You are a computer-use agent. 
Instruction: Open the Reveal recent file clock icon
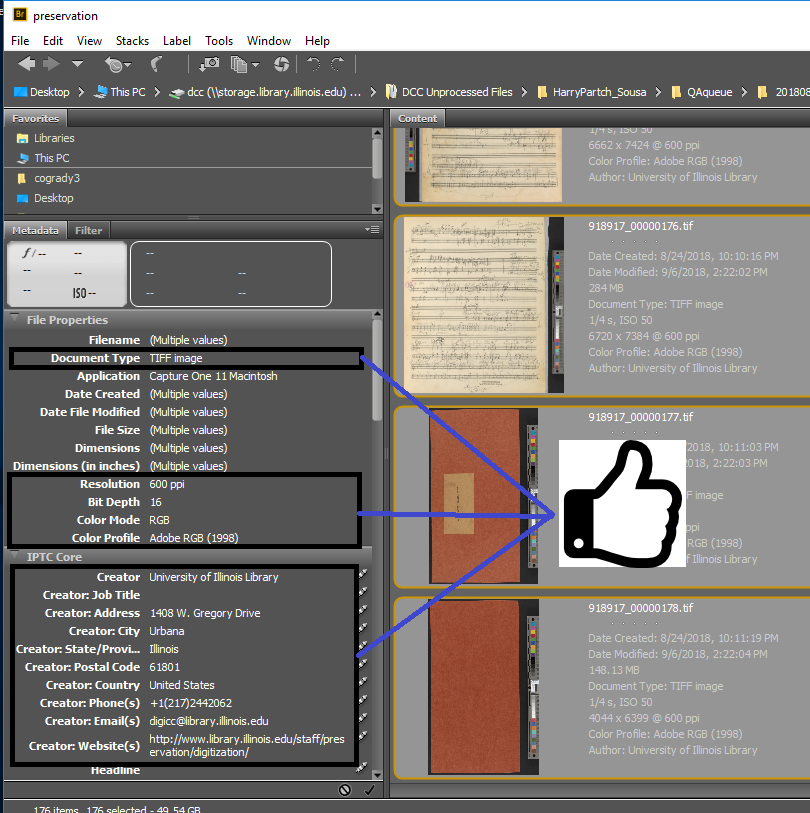pyautogui.click(x=117, y=64)
